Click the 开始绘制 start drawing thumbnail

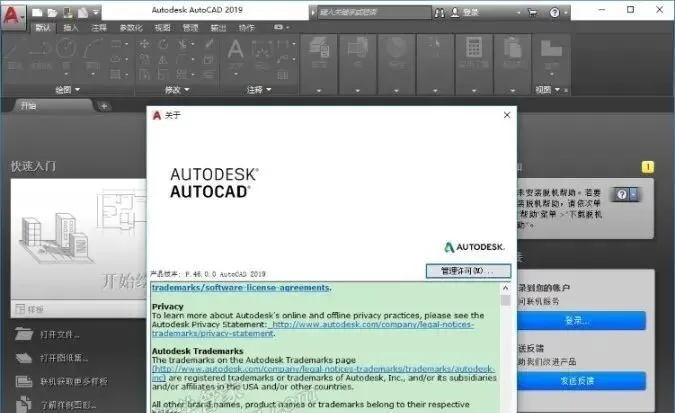pos(79,239)
